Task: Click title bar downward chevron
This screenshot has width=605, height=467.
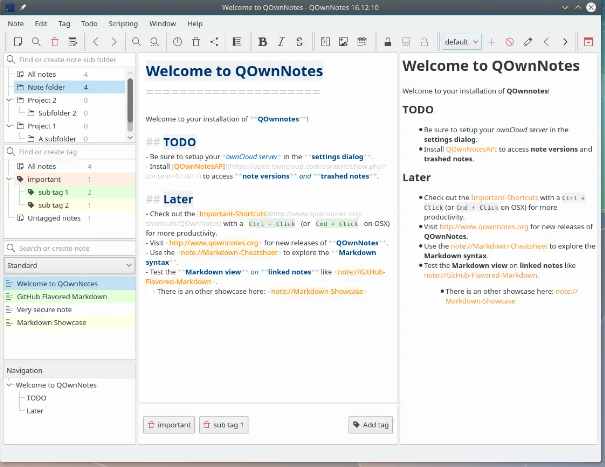Action: click(x=565, y=7)
